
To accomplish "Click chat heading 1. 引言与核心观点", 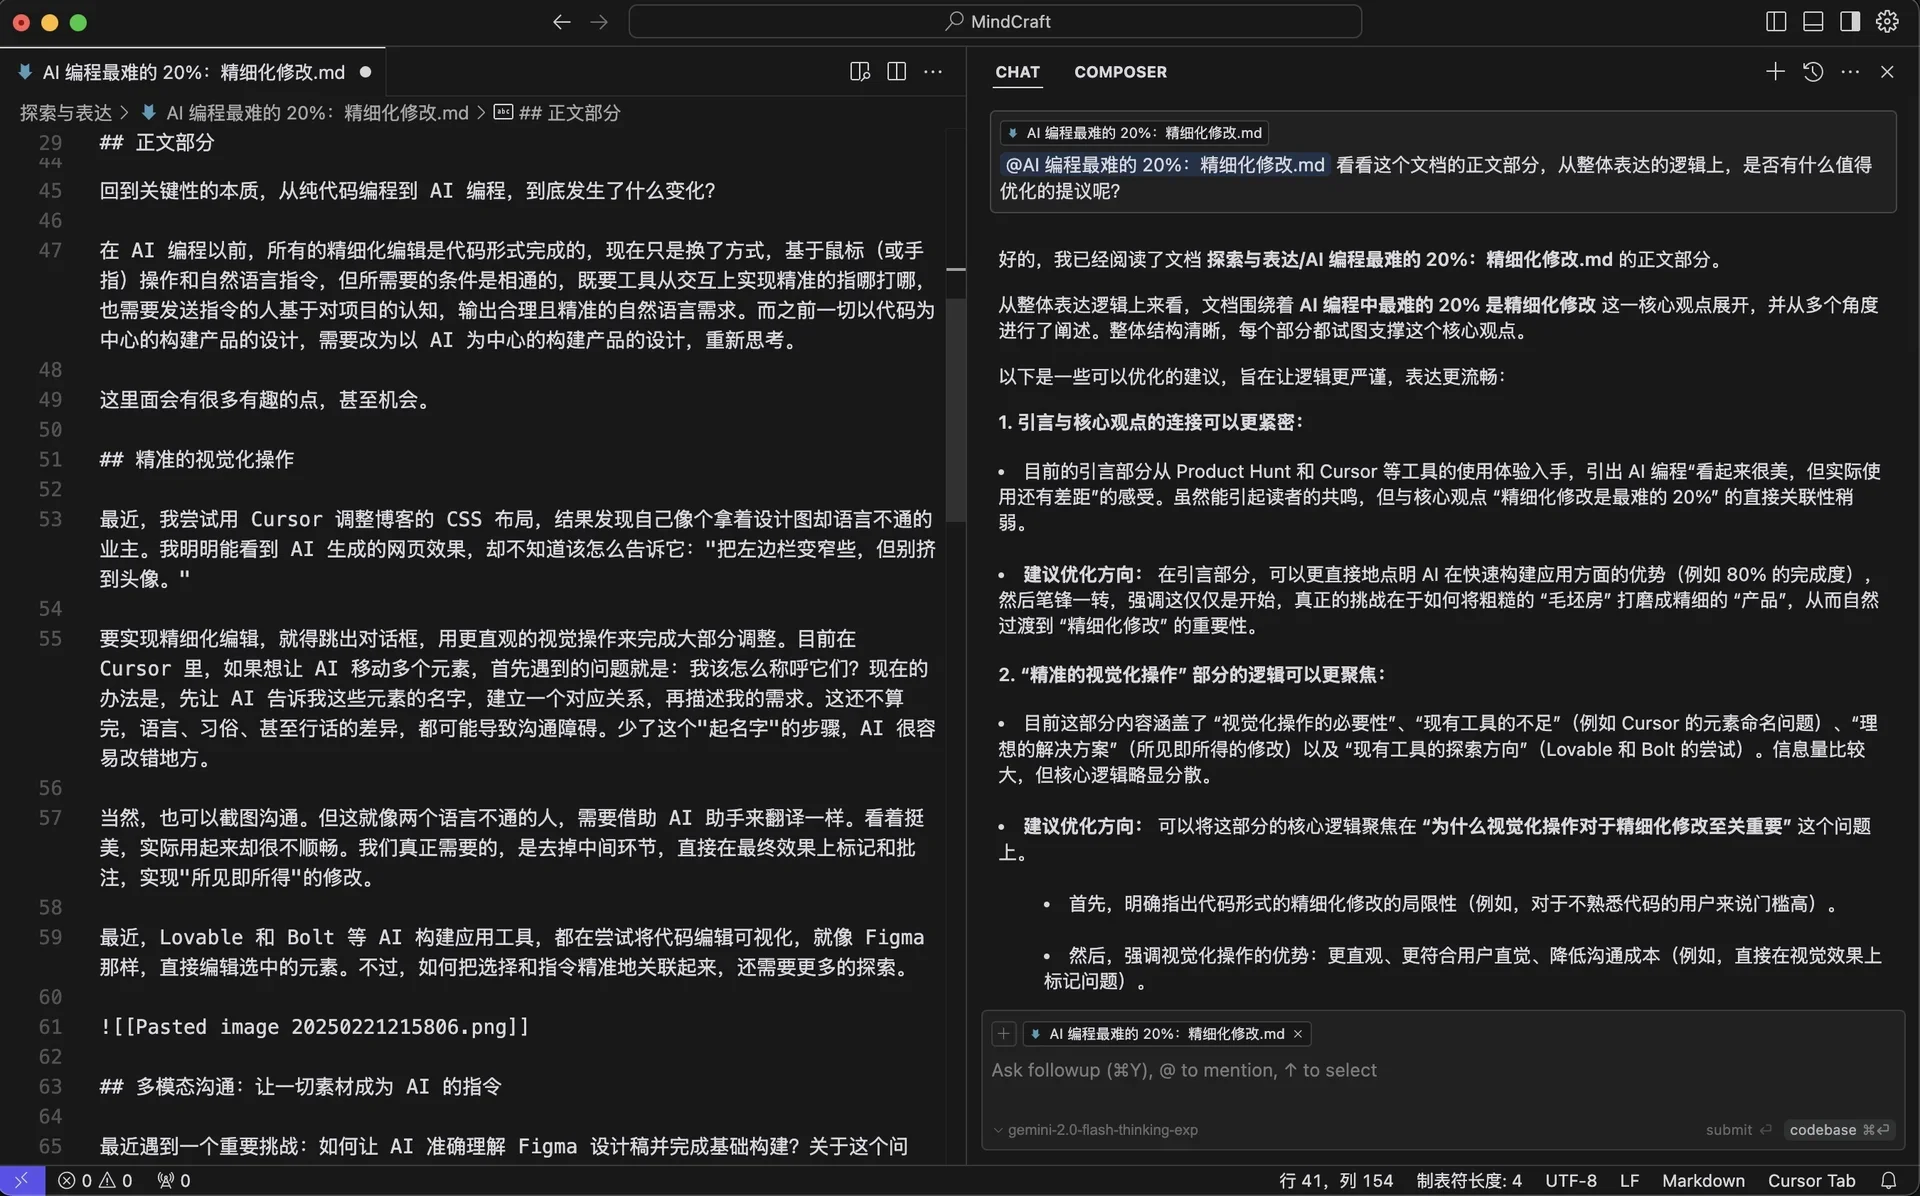I will coord(1150,422).
